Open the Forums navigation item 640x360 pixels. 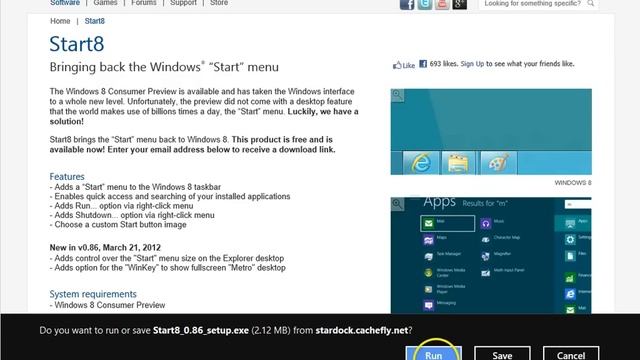point(144,3)
